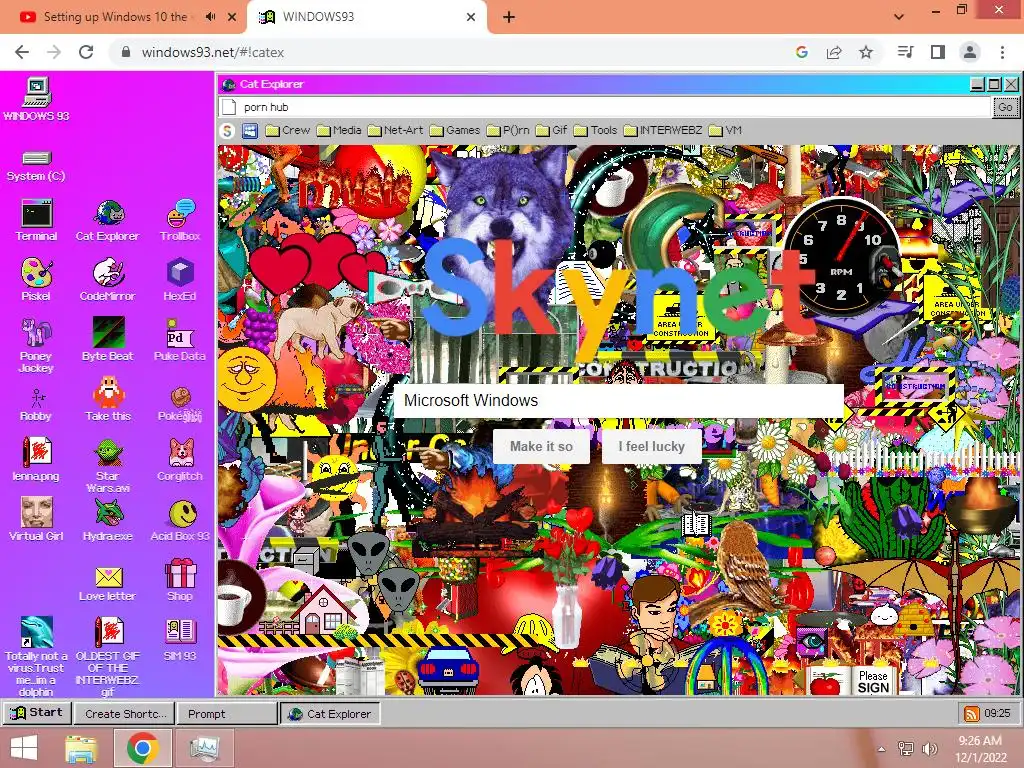Click the Go button in Cat Explorer
Screen dimensions: 1024x768
pyautogui.click(x=1005, y=107)
